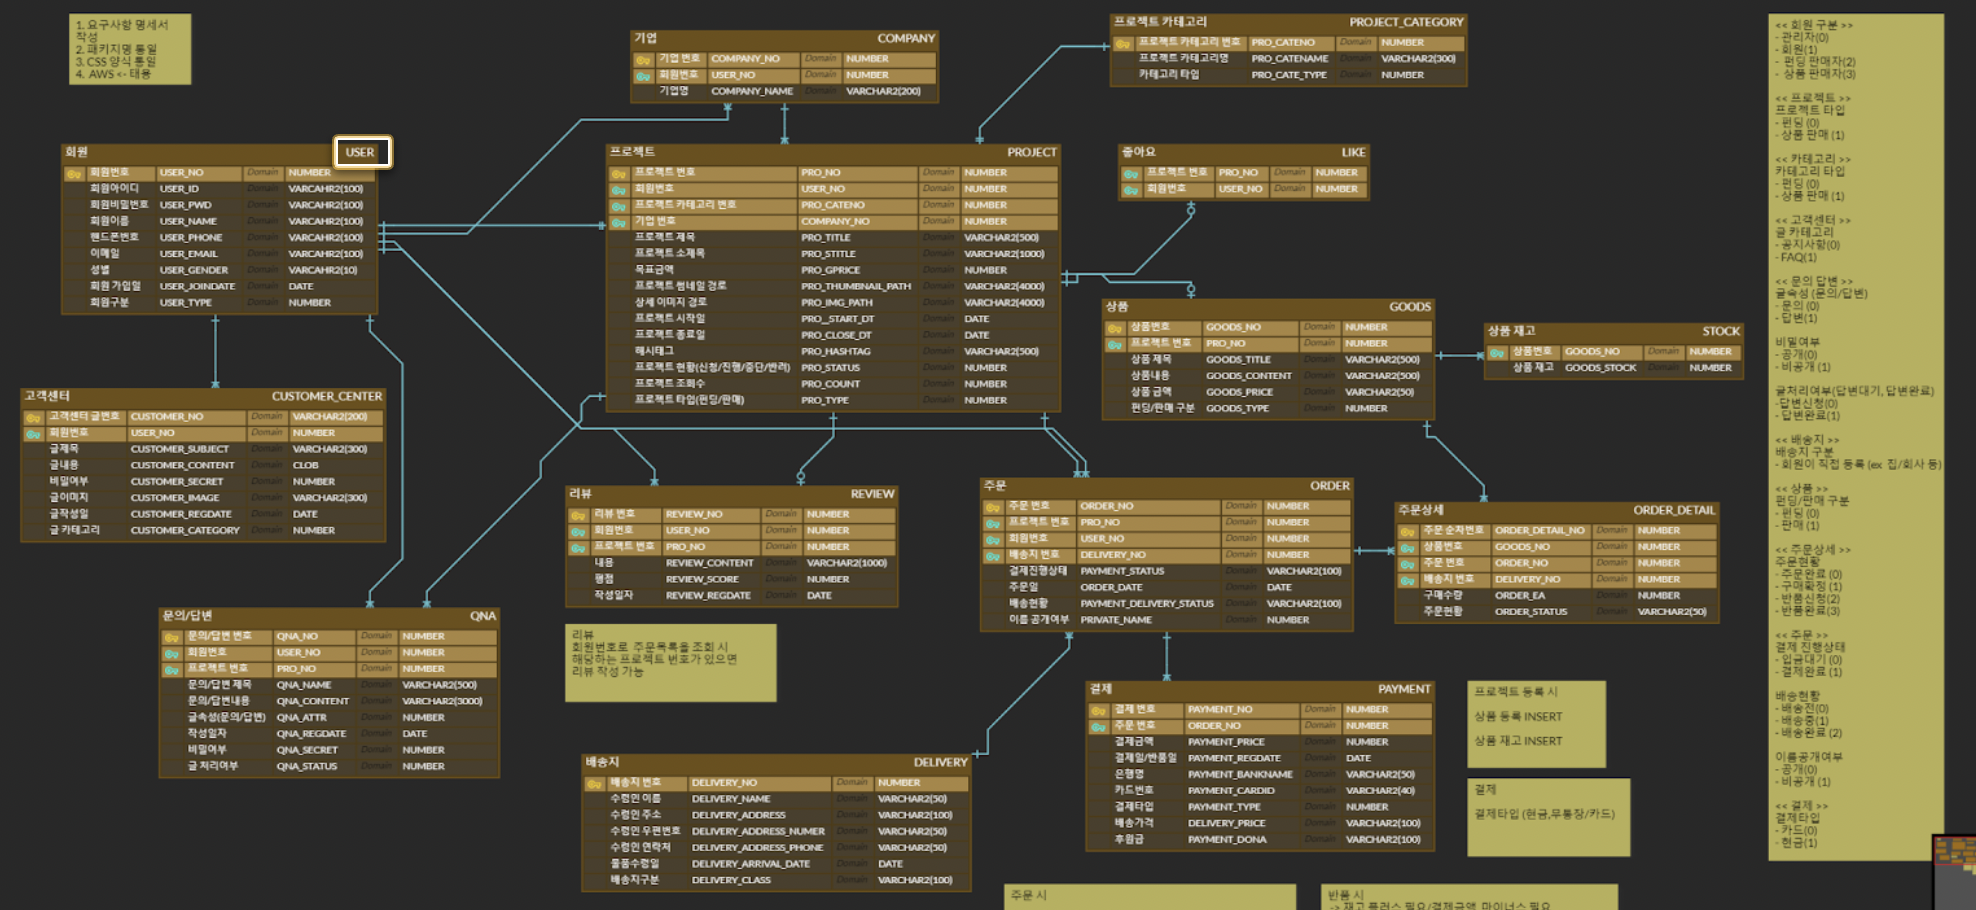
Task: Click the DELIVERY_ARRIVAL_DATE column in DELIVERY table
Action: pyautogui.click(x=750, y=864)
